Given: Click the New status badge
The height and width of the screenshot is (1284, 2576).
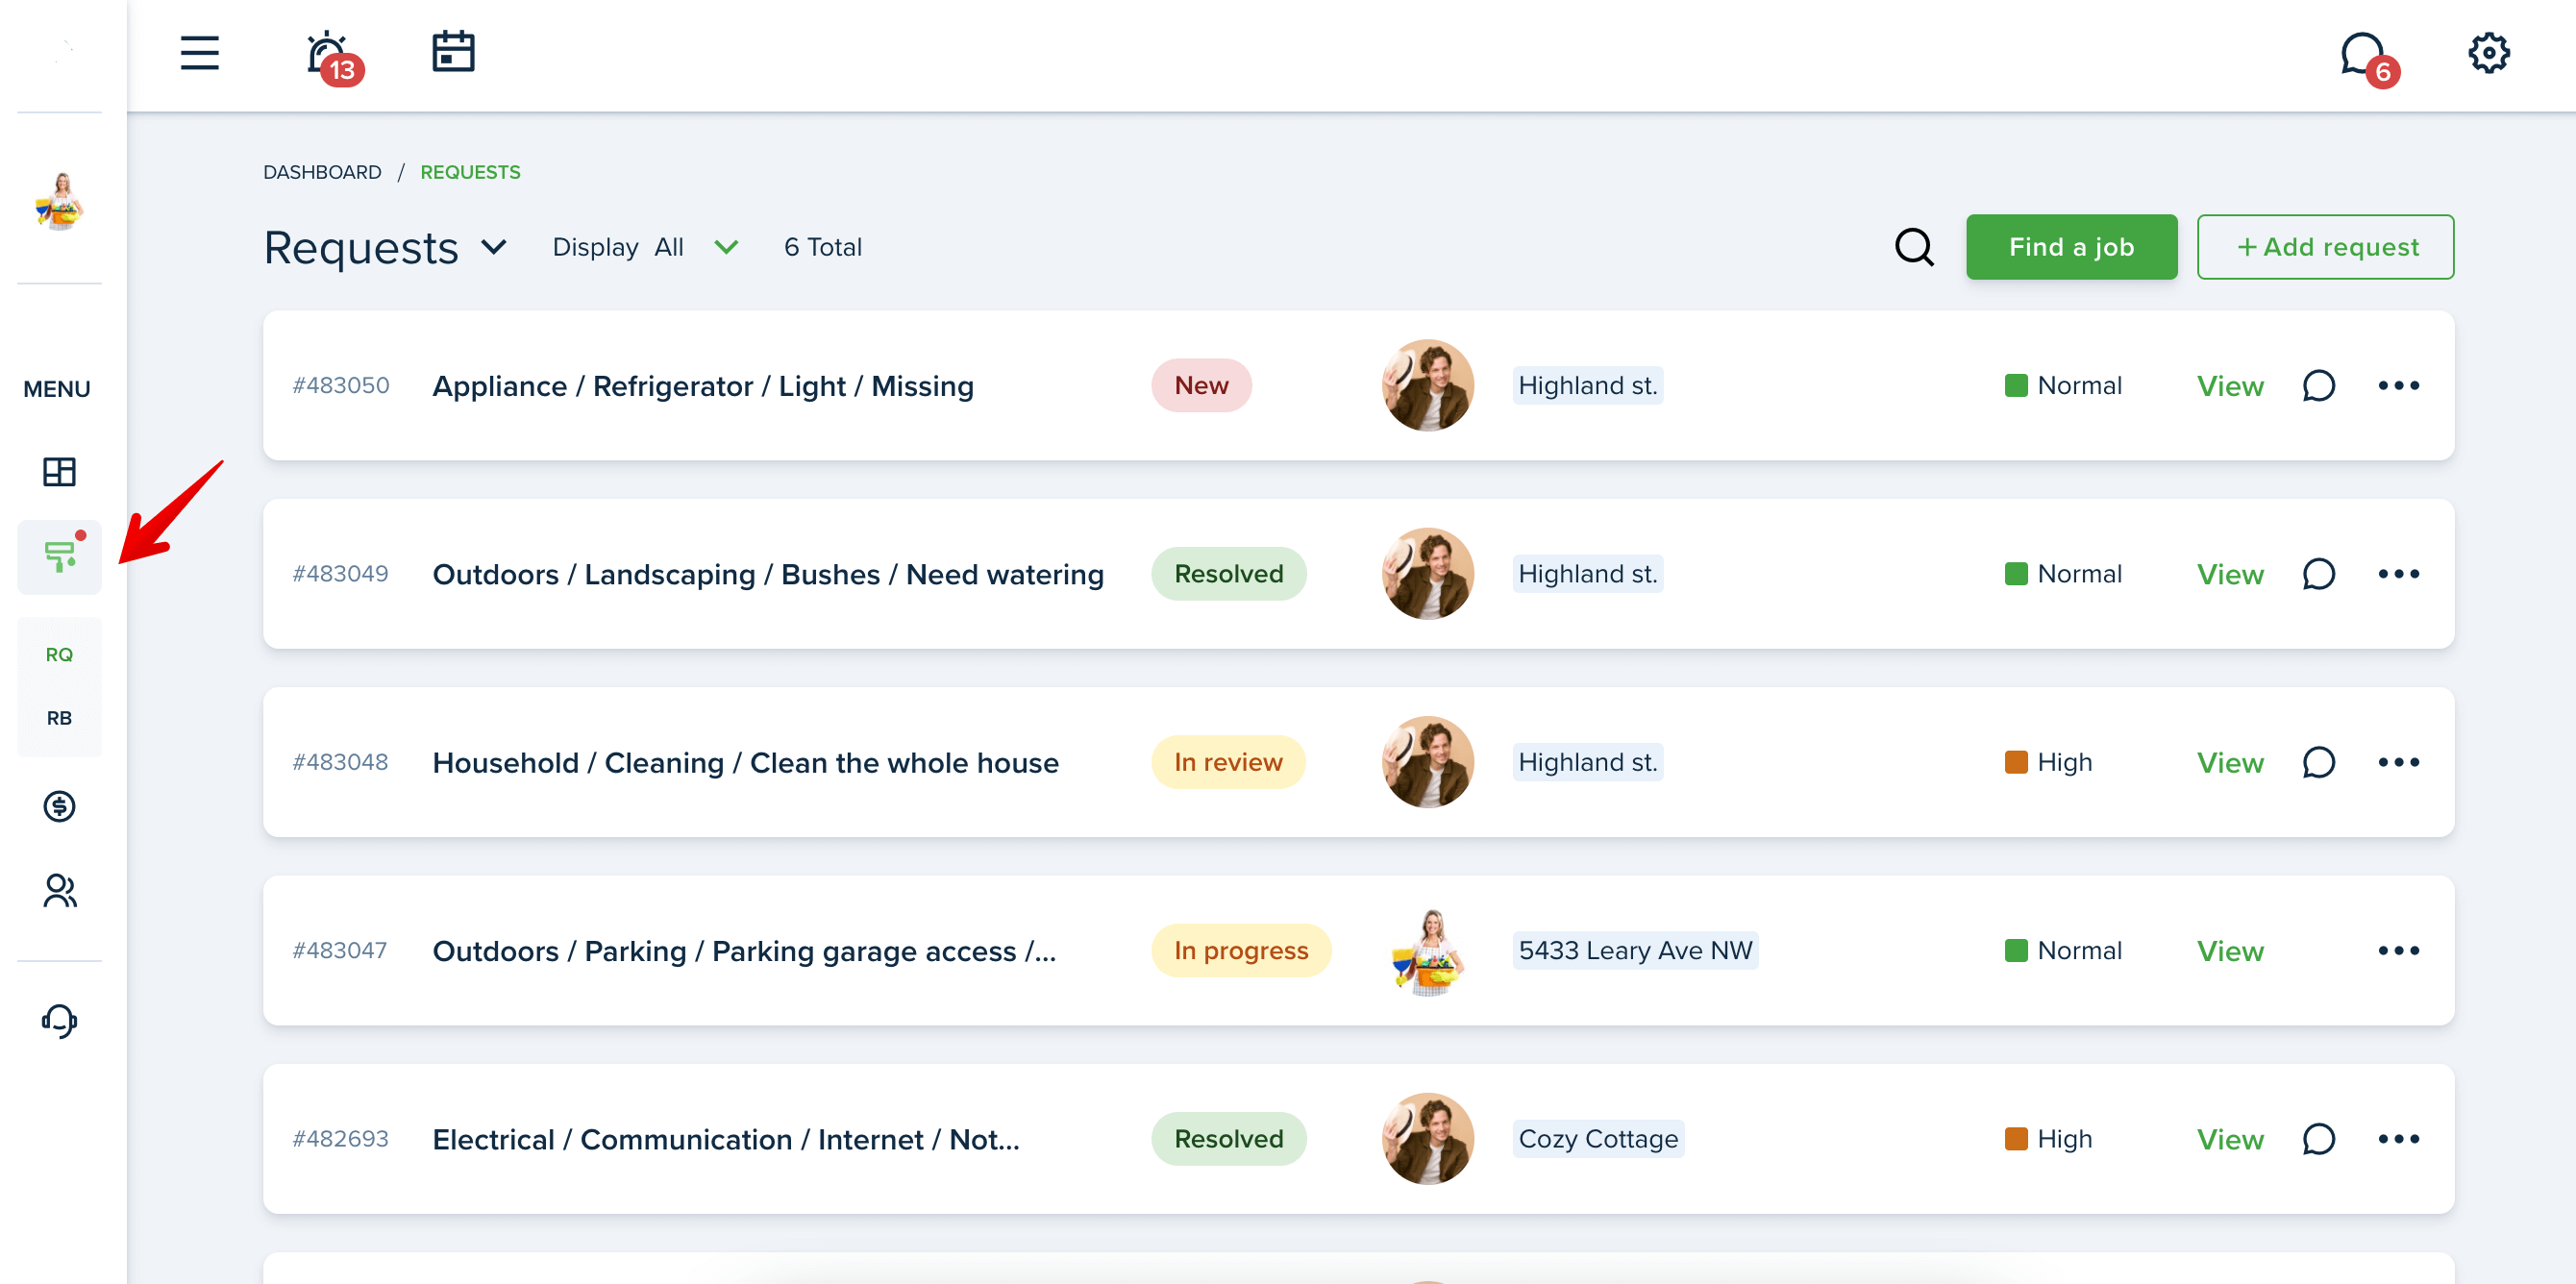Looking at the screenshot, I should pos(1201,385).
